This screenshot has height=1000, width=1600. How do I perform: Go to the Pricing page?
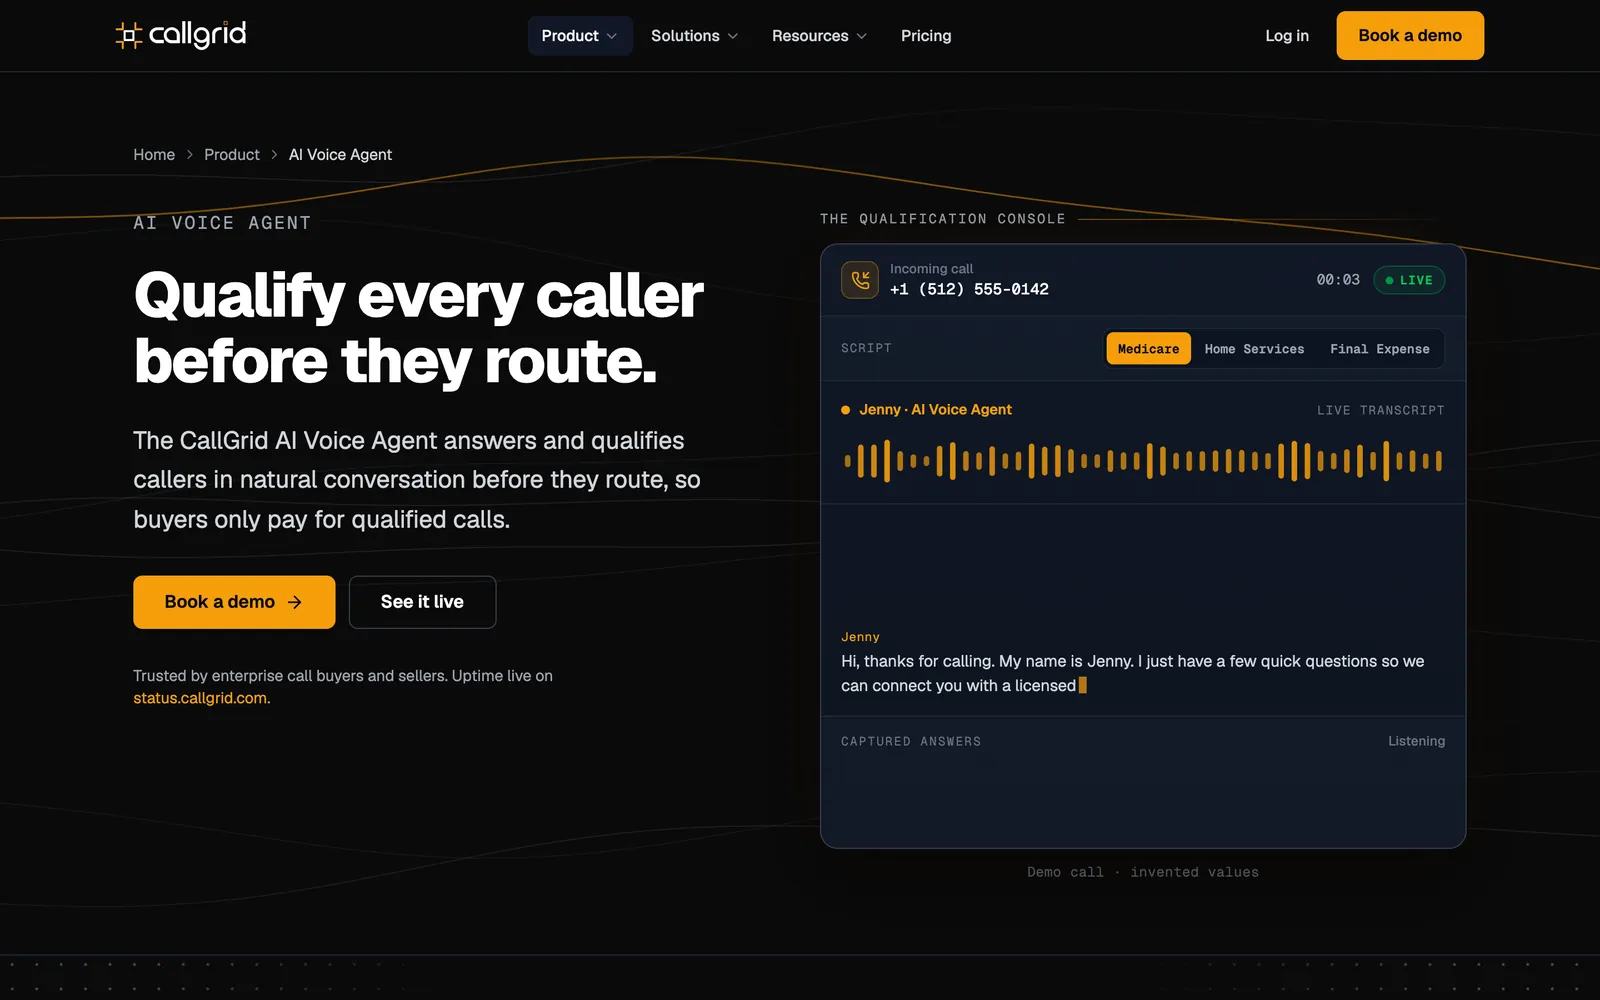coord(926,36)
